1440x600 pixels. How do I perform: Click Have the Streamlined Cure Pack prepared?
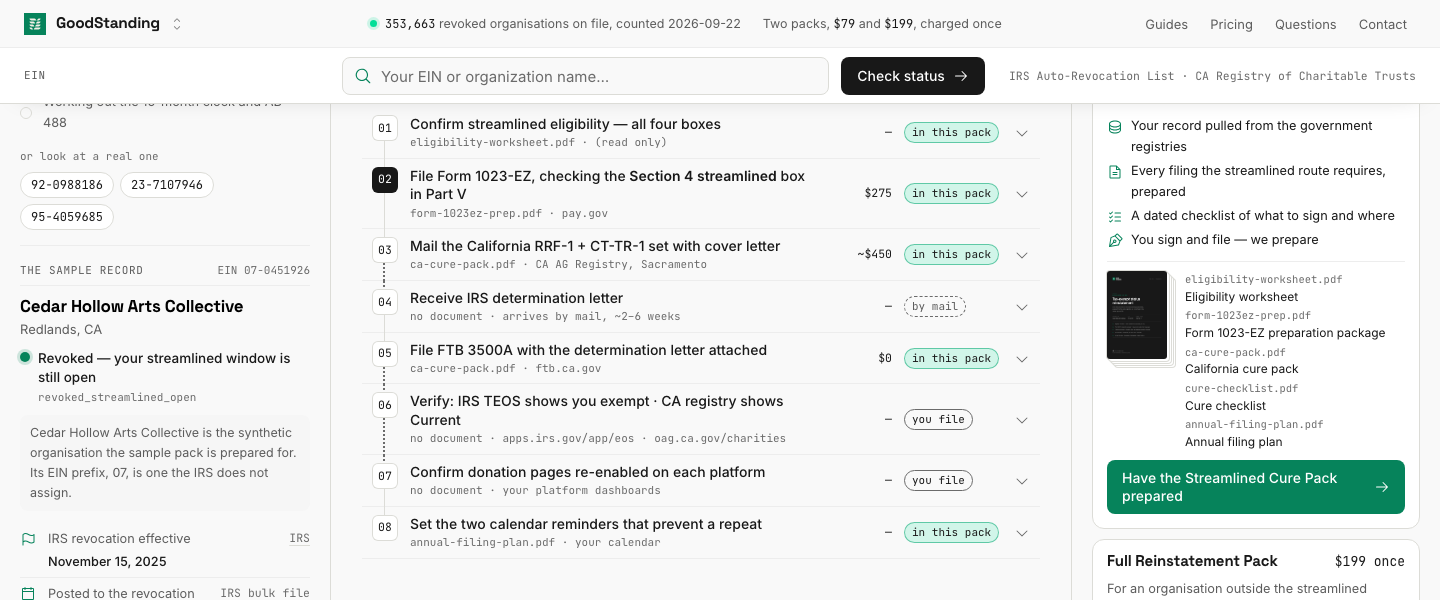tap(1256, 487)
